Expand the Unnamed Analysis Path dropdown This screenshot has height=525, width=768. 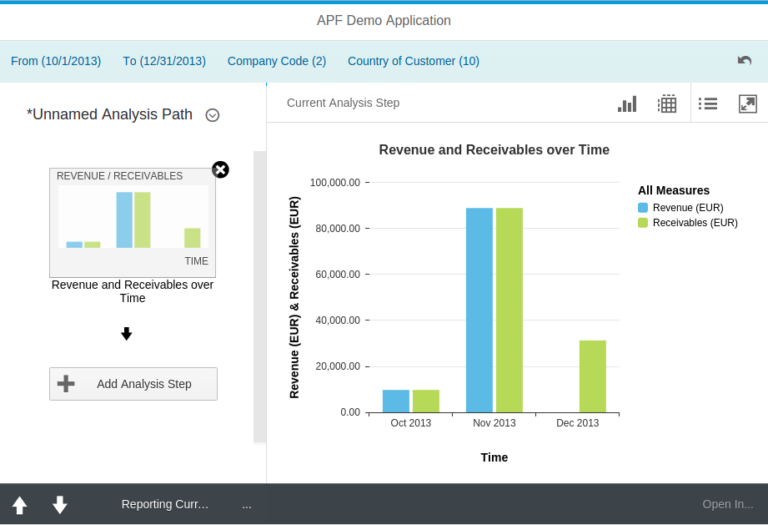coord(212,115)
